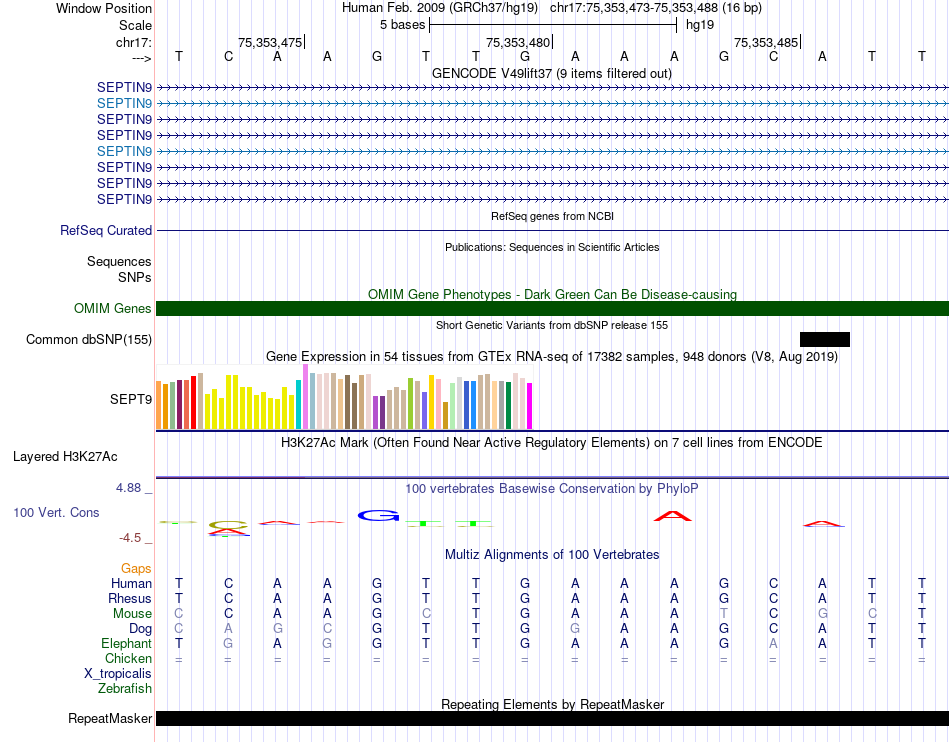Screen dimensions: 950x742
Task: Open 100 vertebrates Basewise Conservation by PhyloP title
Action: click(552, 488)
